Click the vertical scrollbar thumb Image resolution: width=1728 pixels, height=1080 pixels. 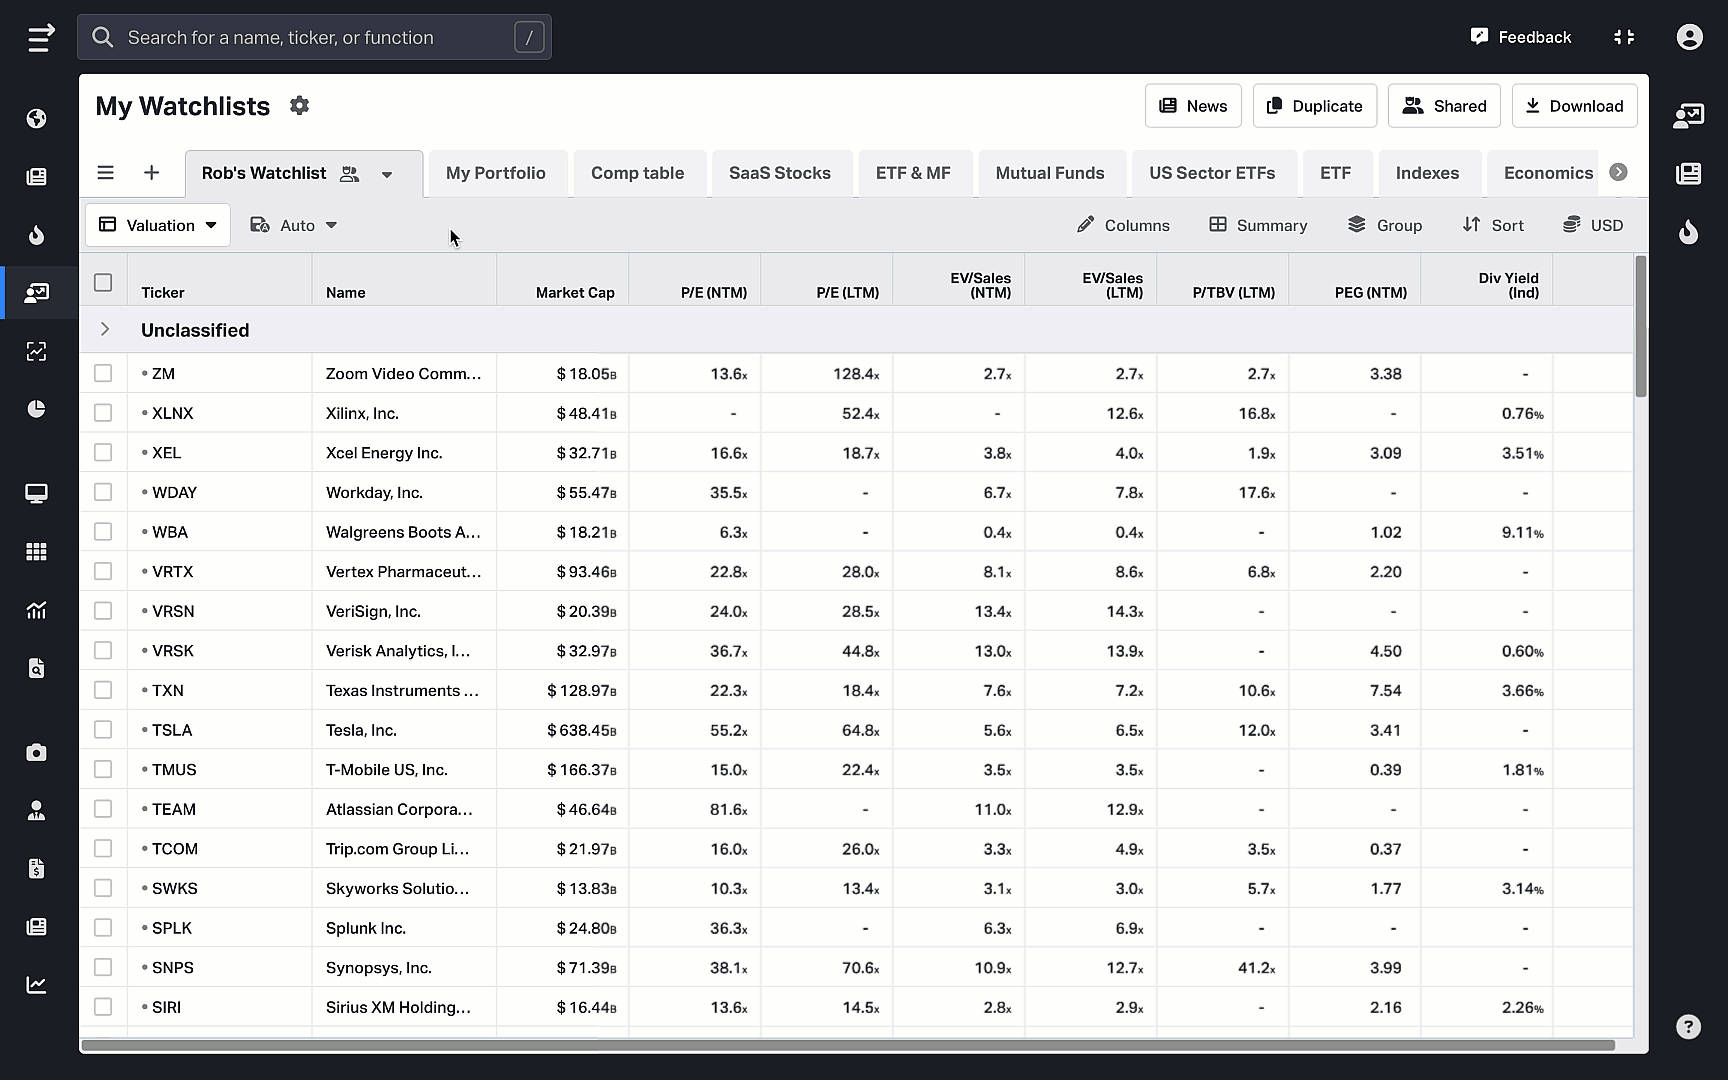click(1640, 327)
